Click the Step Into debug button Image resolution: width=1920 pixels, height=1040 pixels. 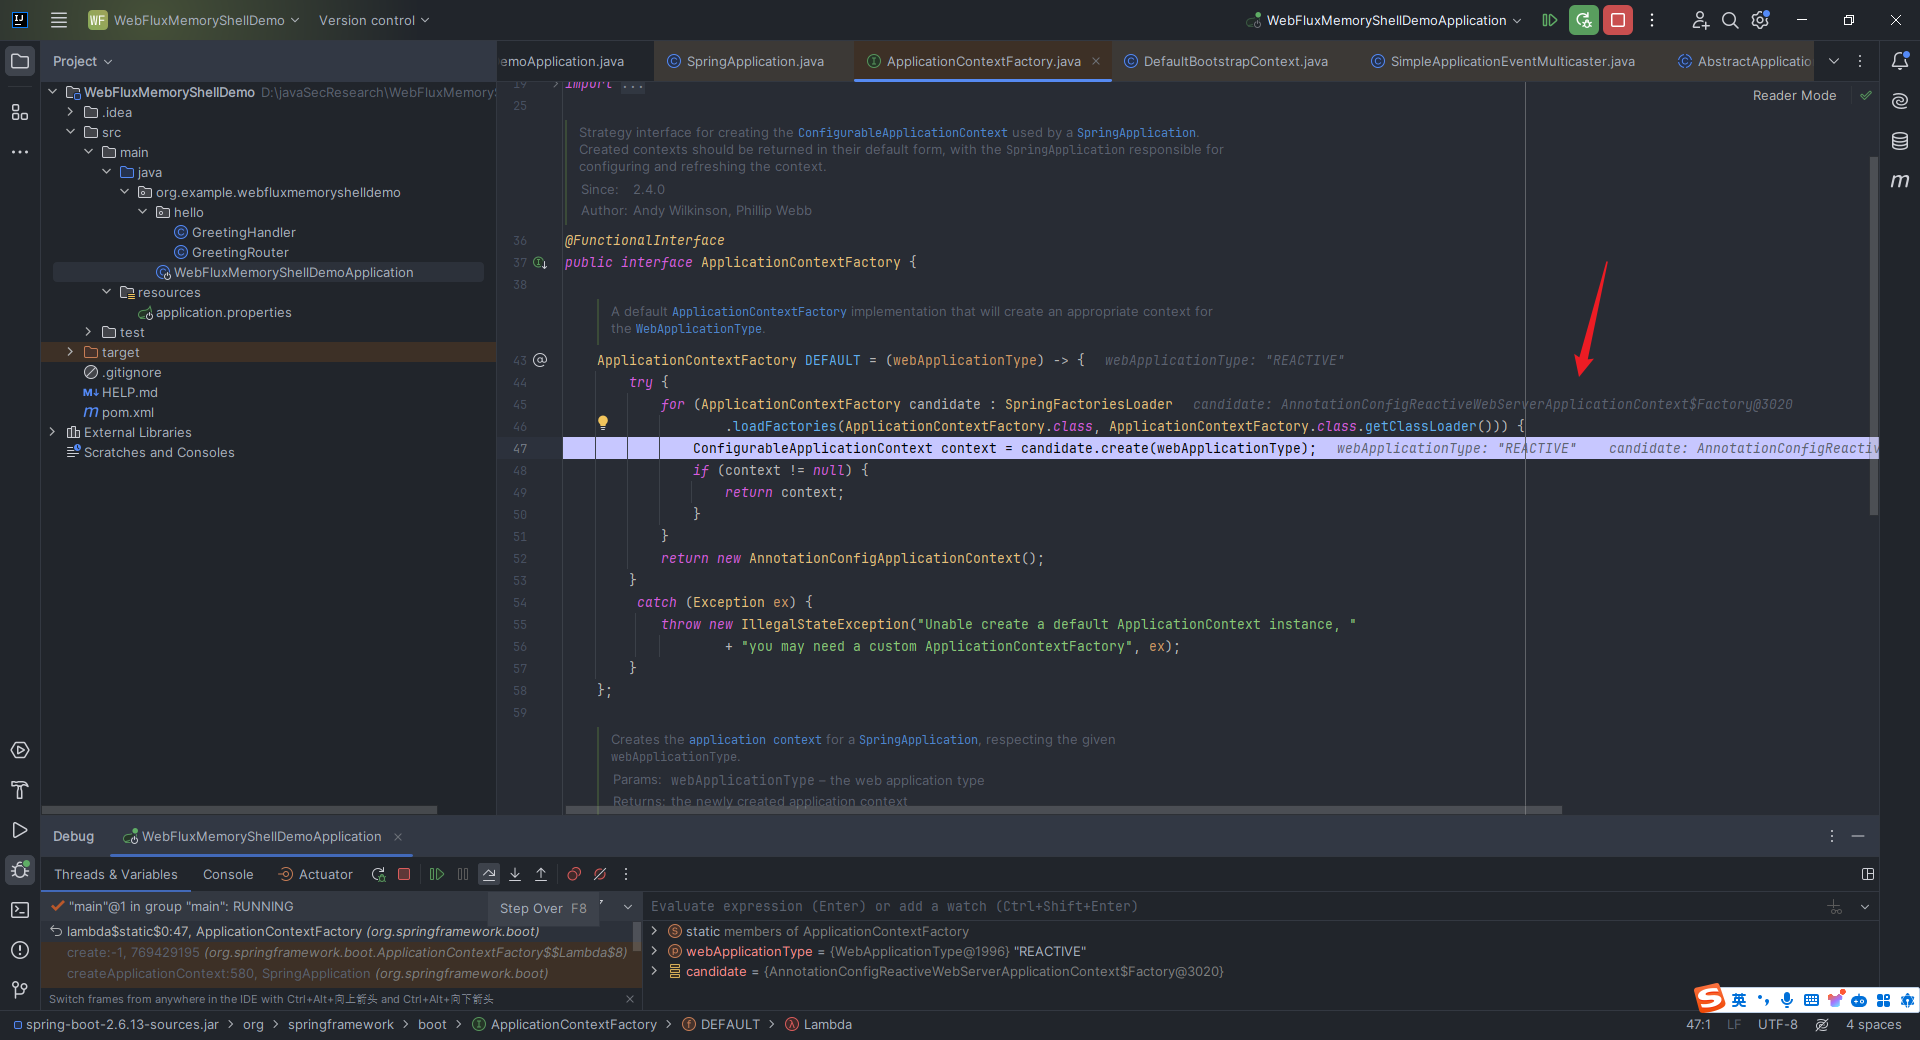point(515,874)
